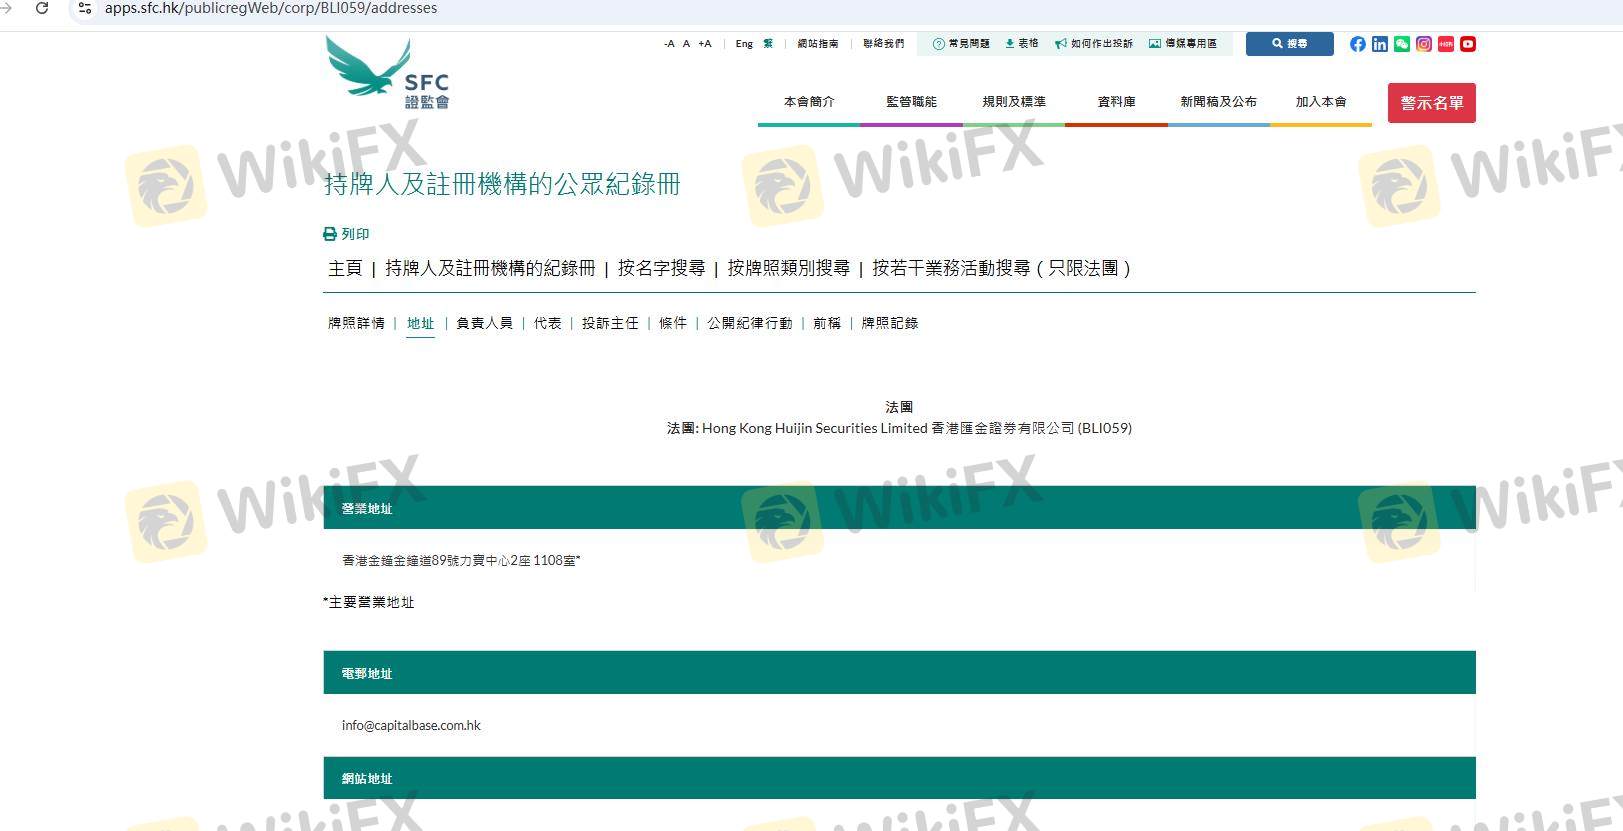This screenshot has height=831, width=1623.
Task: Click the SFC 證監會 logo
Action: (x=388, y=73)
